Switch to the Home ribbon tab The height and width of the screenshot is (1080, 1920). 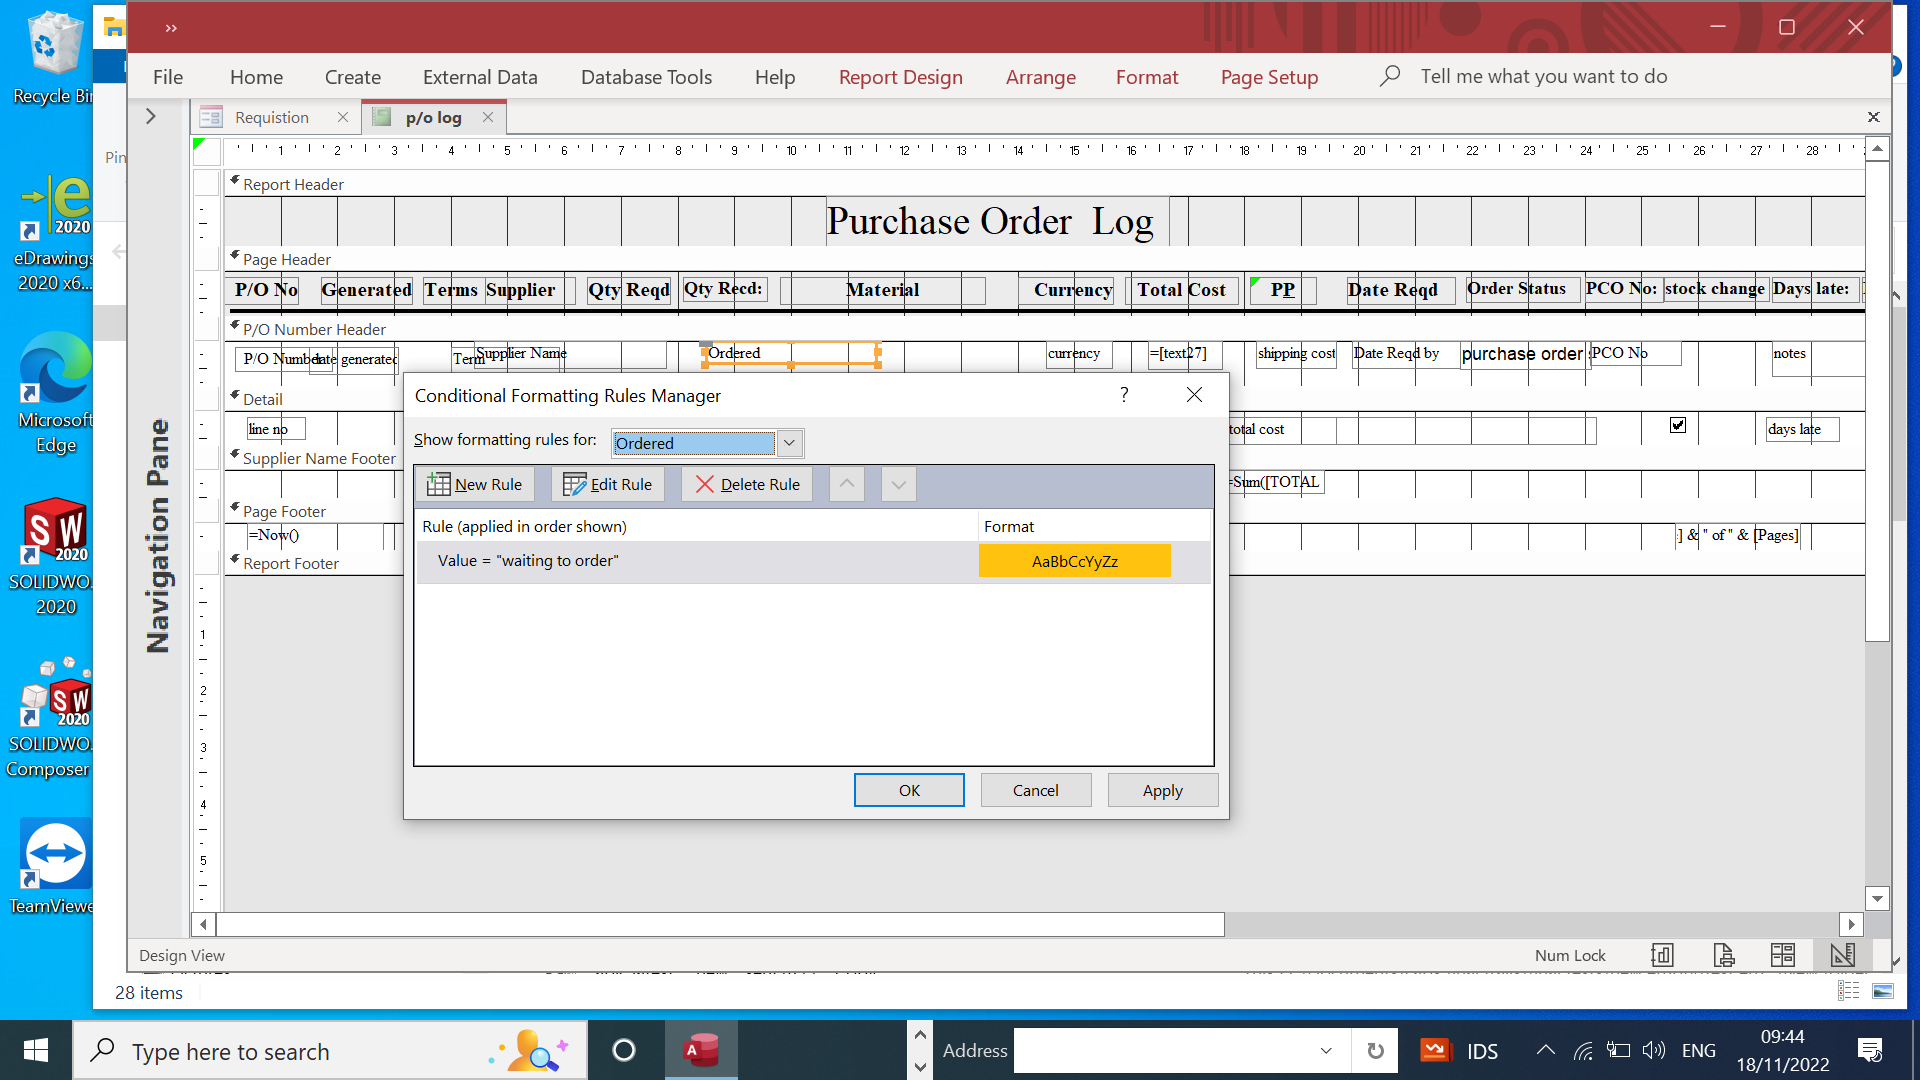coord(256,77)
